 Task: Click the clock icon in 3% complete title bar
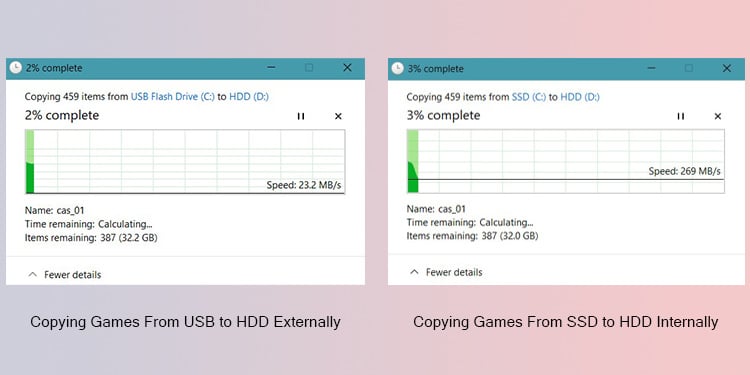click(x=397, y=68)
